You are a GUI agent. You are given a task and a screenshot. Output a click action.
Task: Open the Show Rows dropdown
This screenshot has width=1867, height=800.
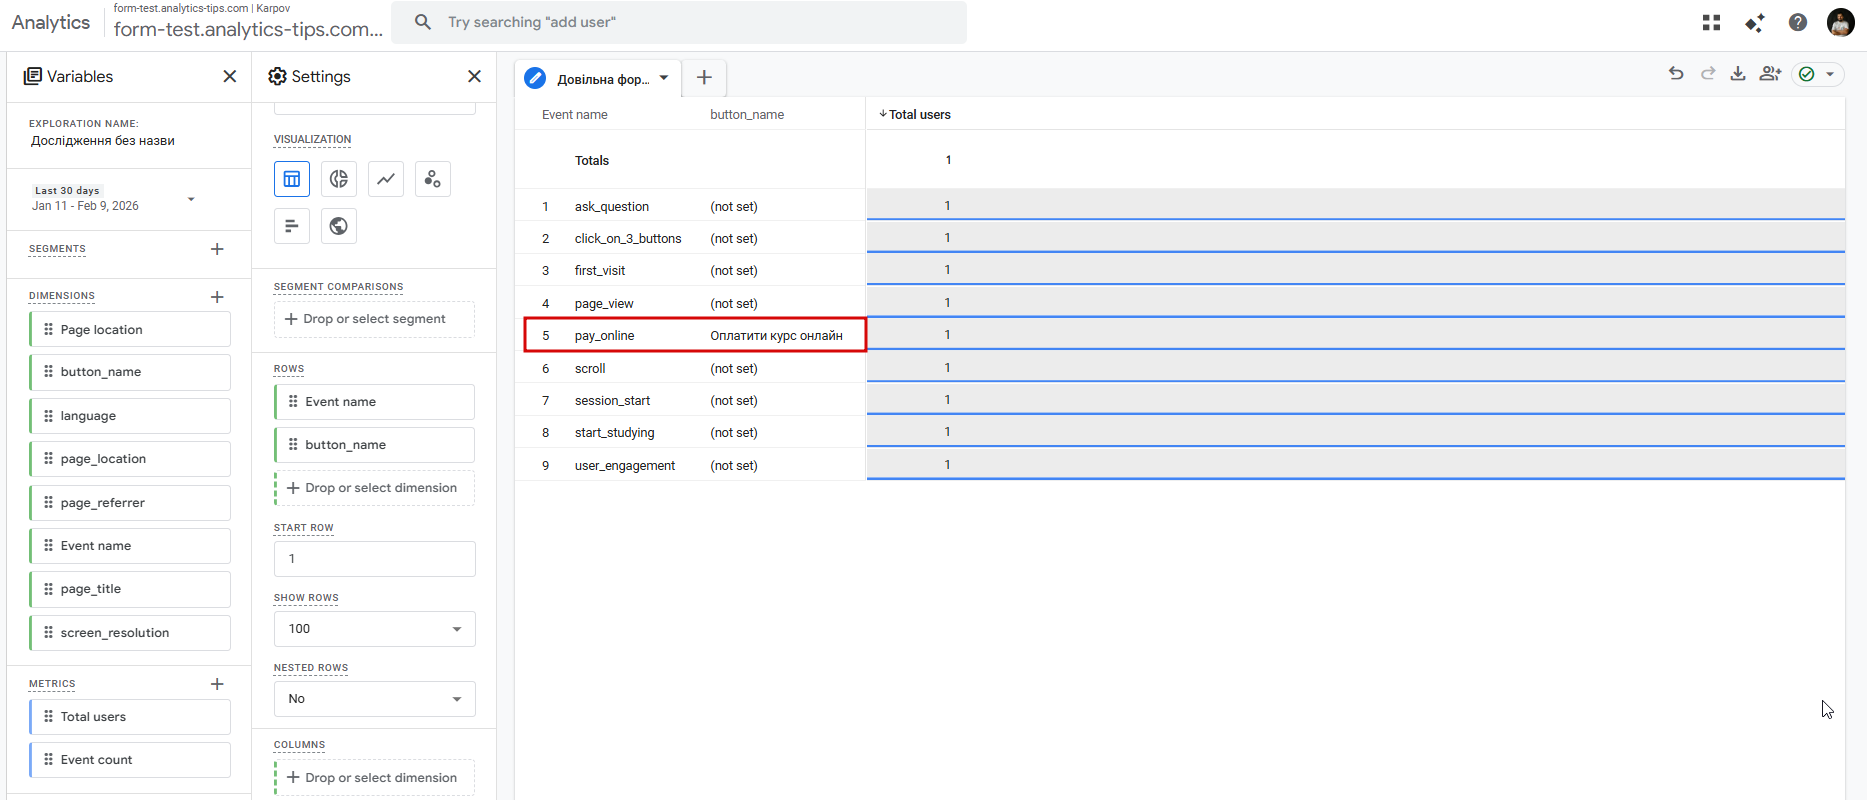[375, 629]
